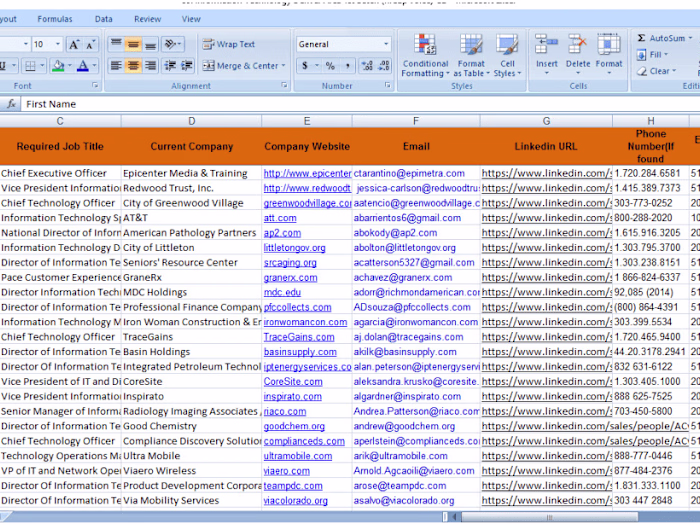Open Fill dropdown
This screenshot has height=525, width=700.
(653, 54)
